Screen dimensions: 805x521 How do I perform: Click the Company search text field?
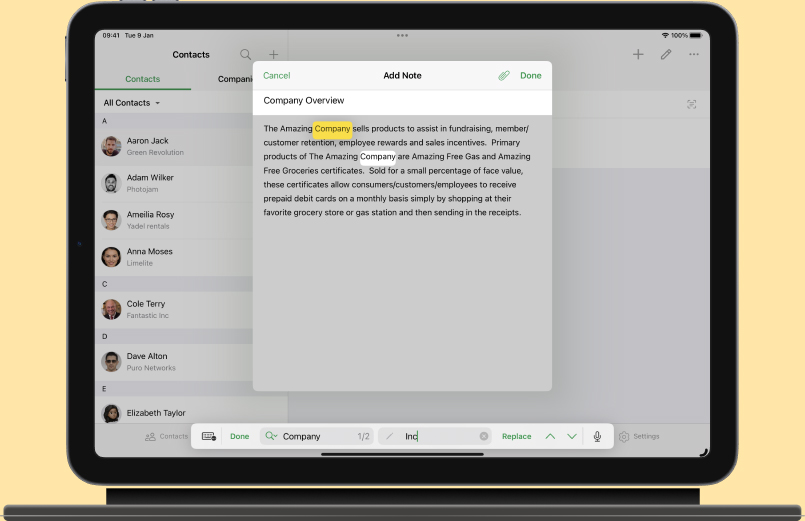point(315,437)
